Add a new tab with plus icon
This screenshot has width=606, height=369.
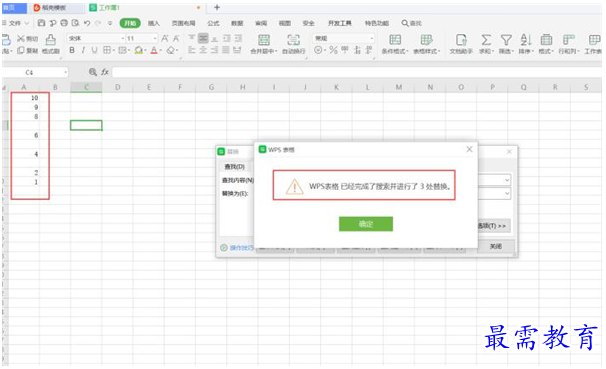point(217,7)
